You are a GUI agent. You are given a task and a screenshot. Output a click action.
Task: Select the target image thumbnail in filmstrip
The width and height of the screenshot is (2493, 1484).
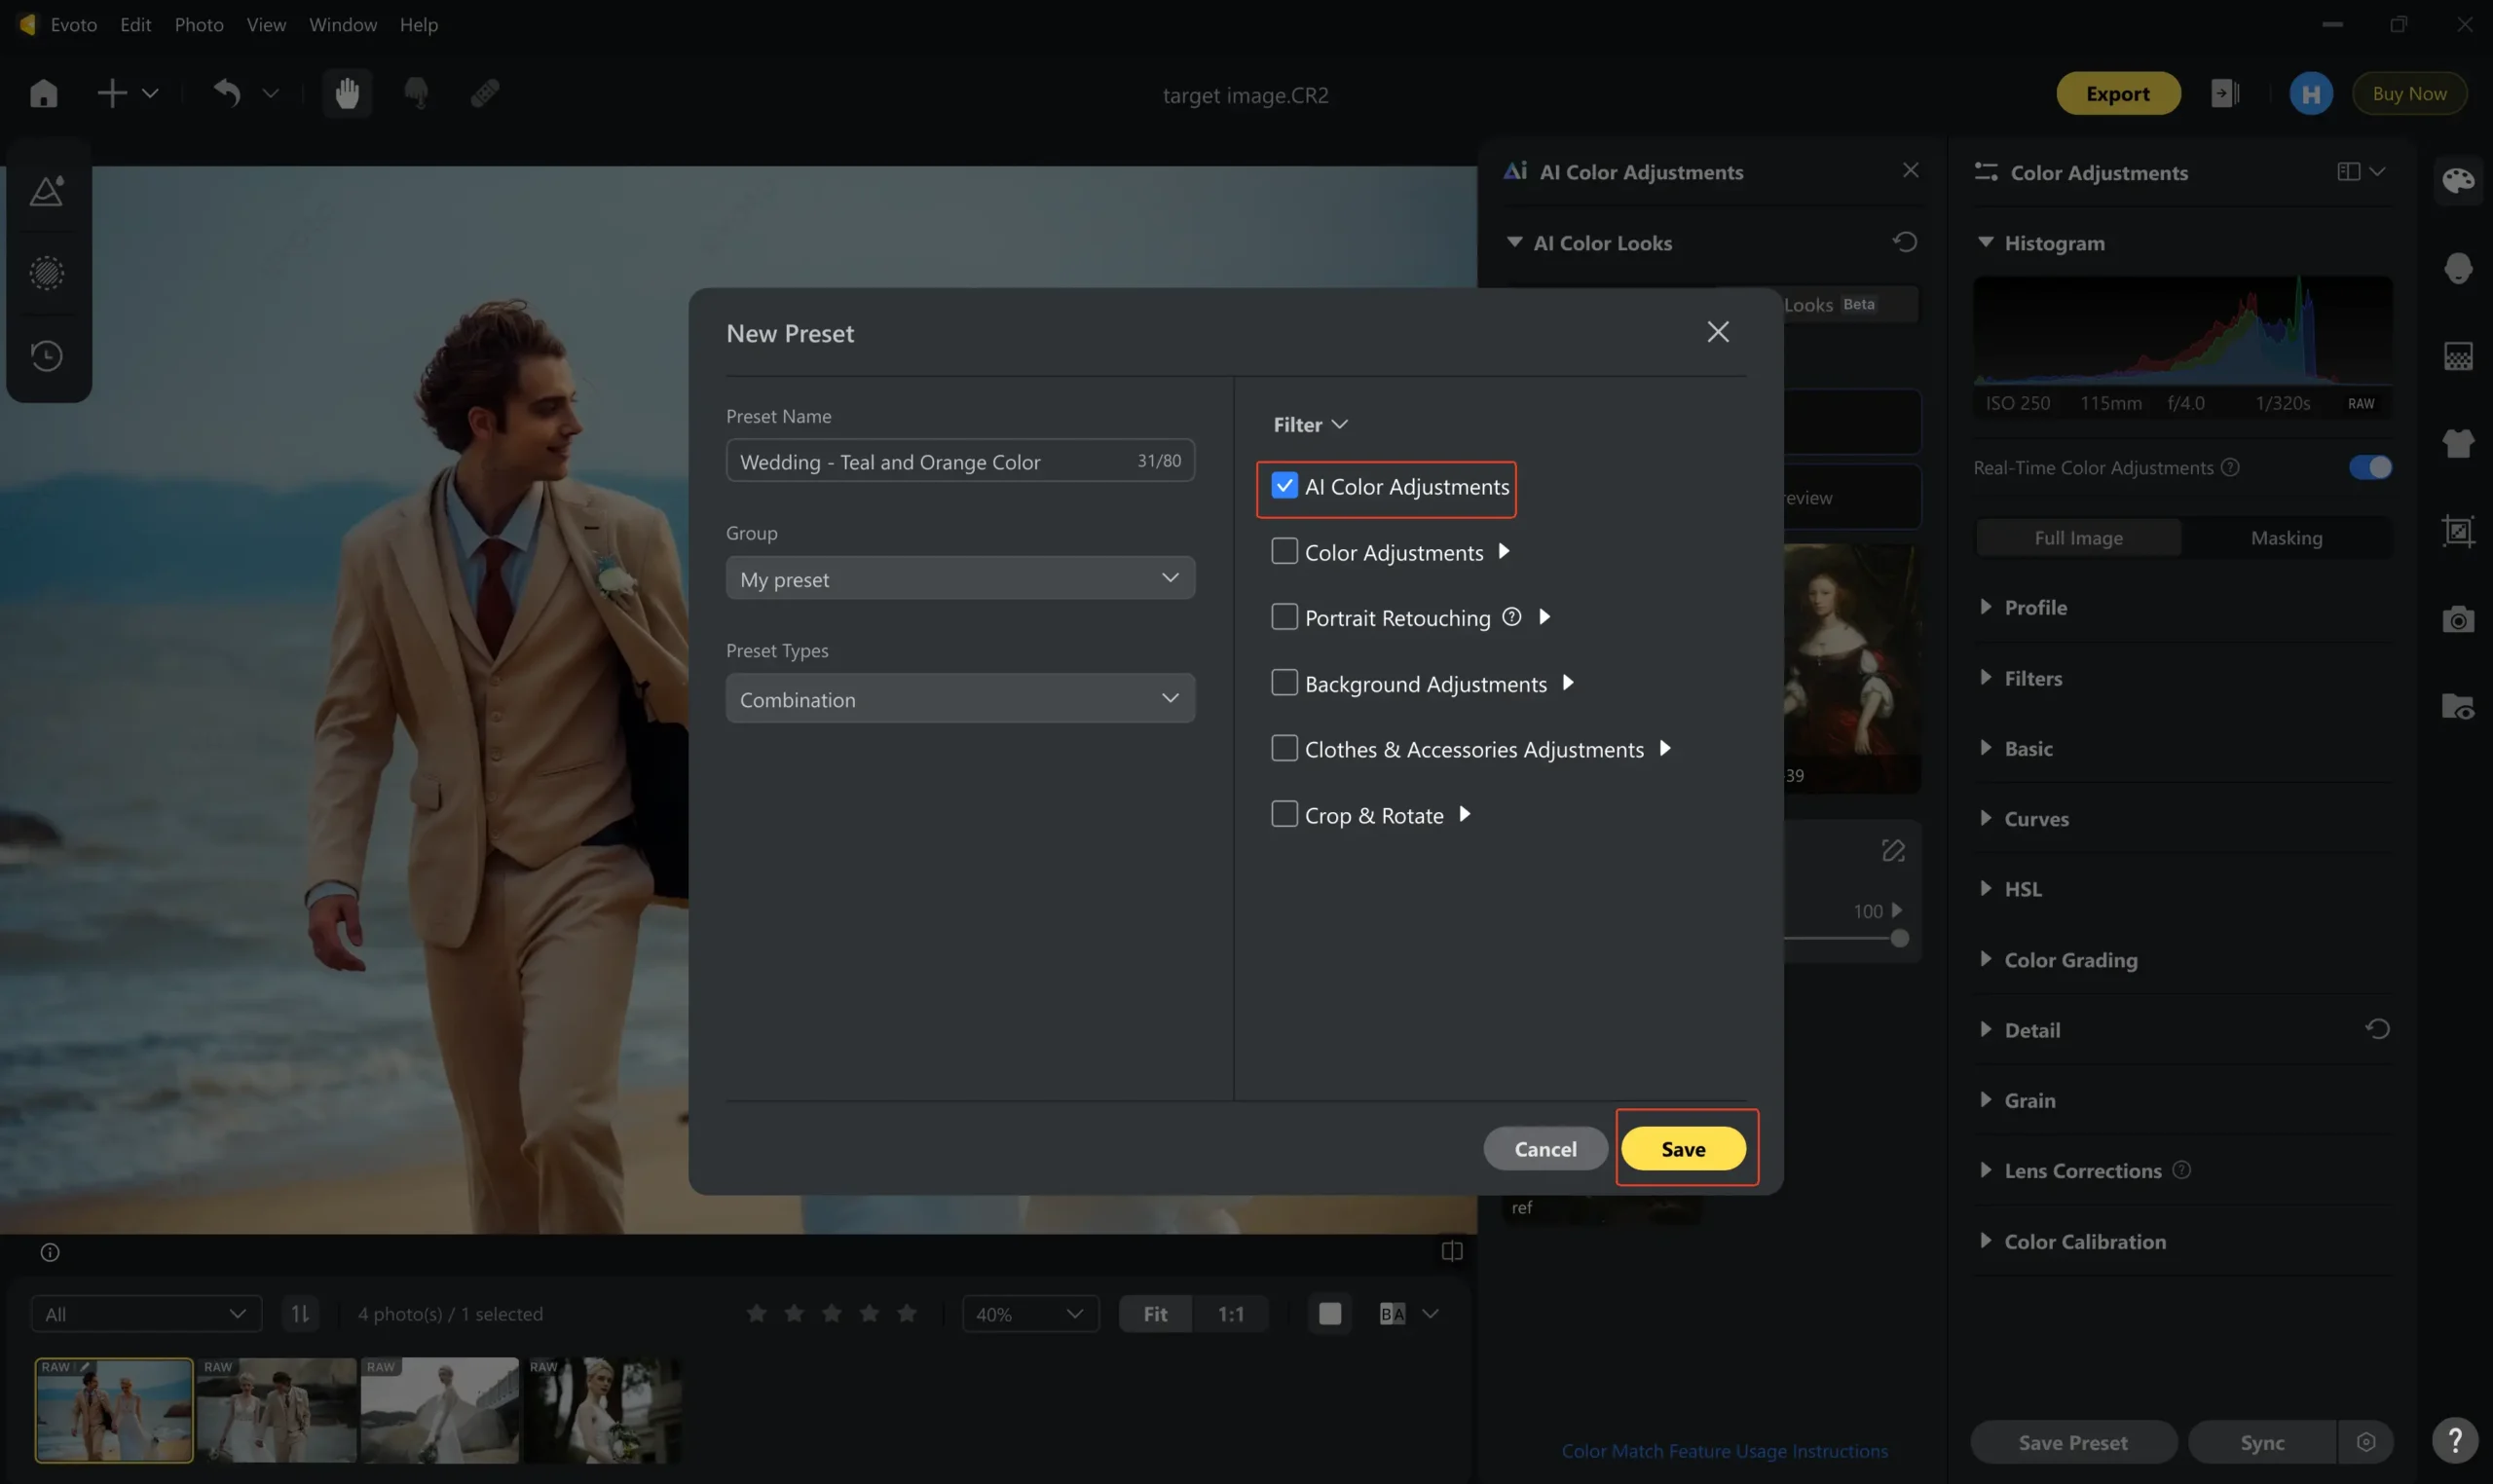[113, 1408]
